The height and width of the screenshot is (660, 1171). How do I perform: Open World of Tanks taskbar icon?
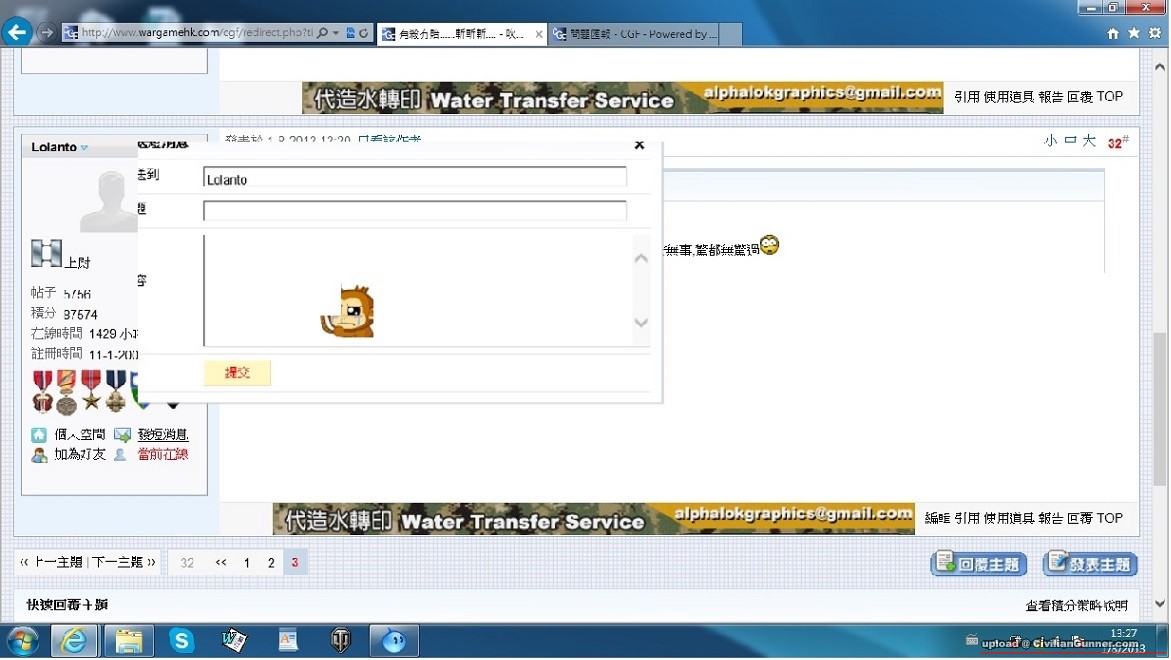click(341, 640)
